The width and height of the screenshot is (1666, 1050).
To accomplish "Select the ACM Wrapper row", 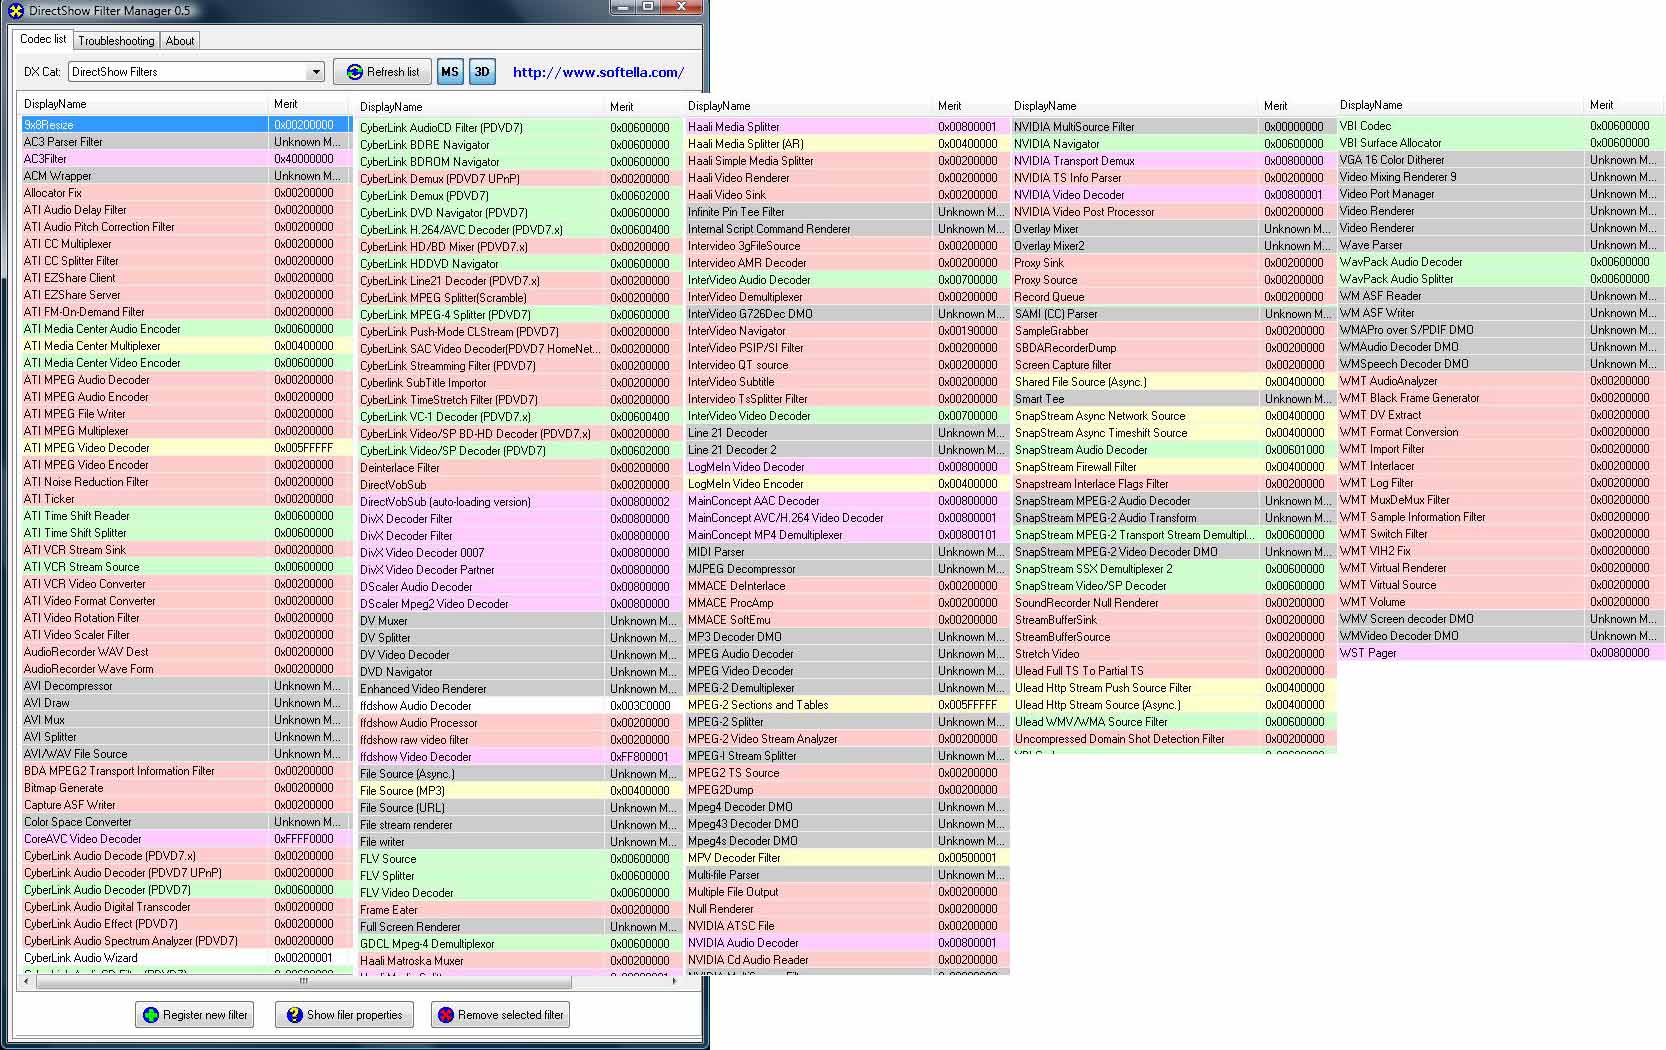I will (187, 176).
